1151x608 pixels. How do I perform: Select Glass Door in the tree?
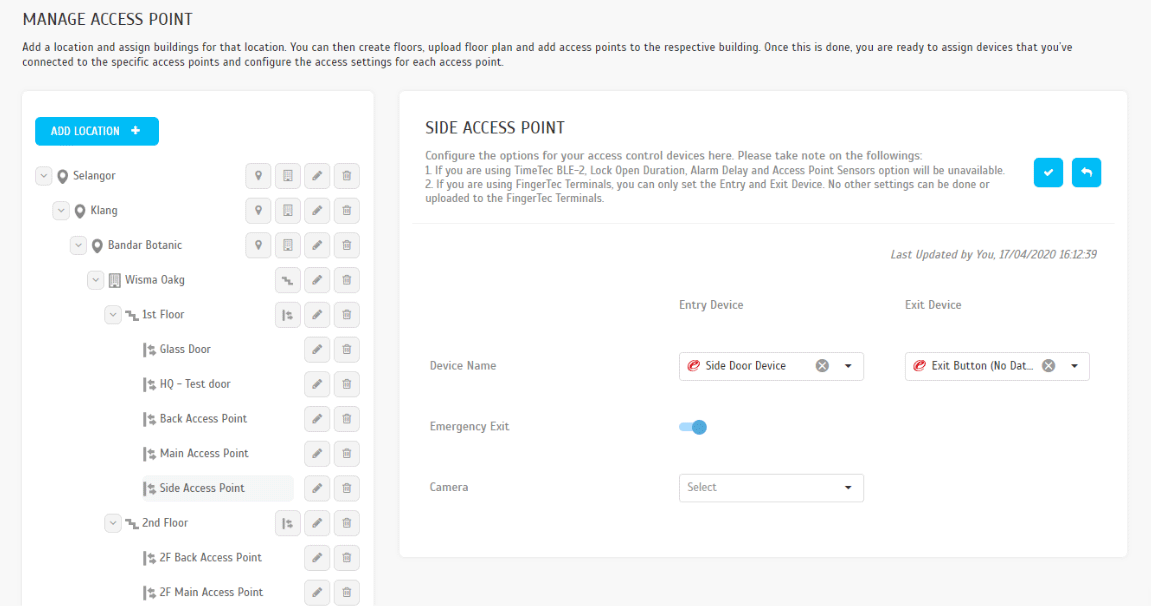185,350
